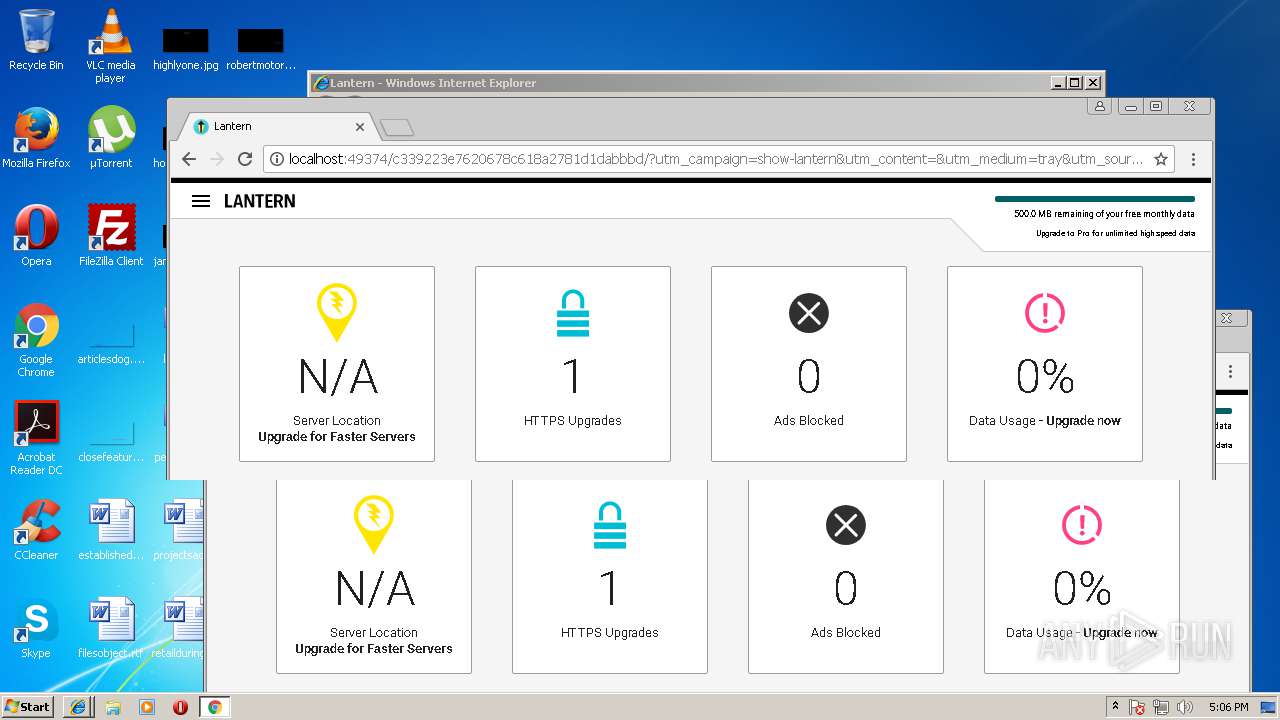The image size is (1280, 720).
Task: Open the Recycle Bin desktop icon
Action: click(36, 41)
